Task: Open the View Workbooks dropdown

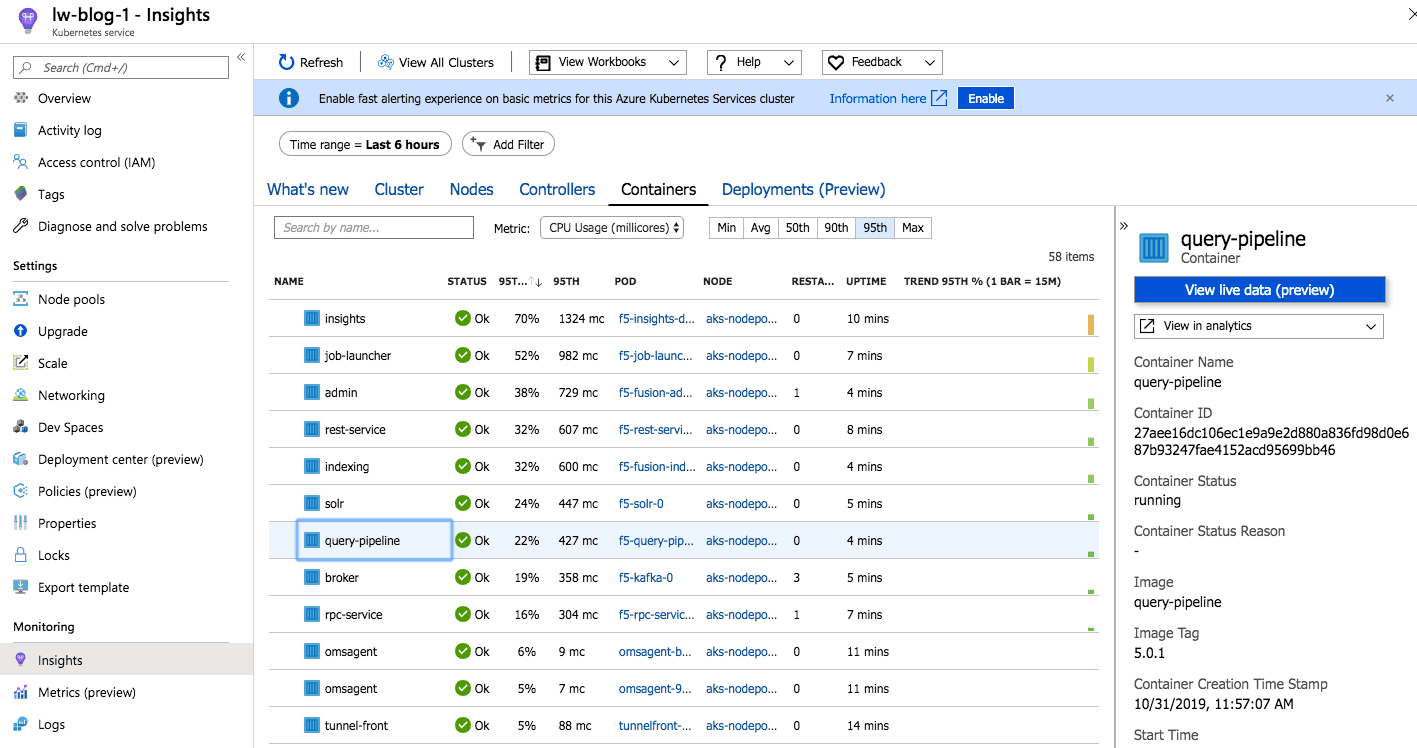Action: click(608, 62)
